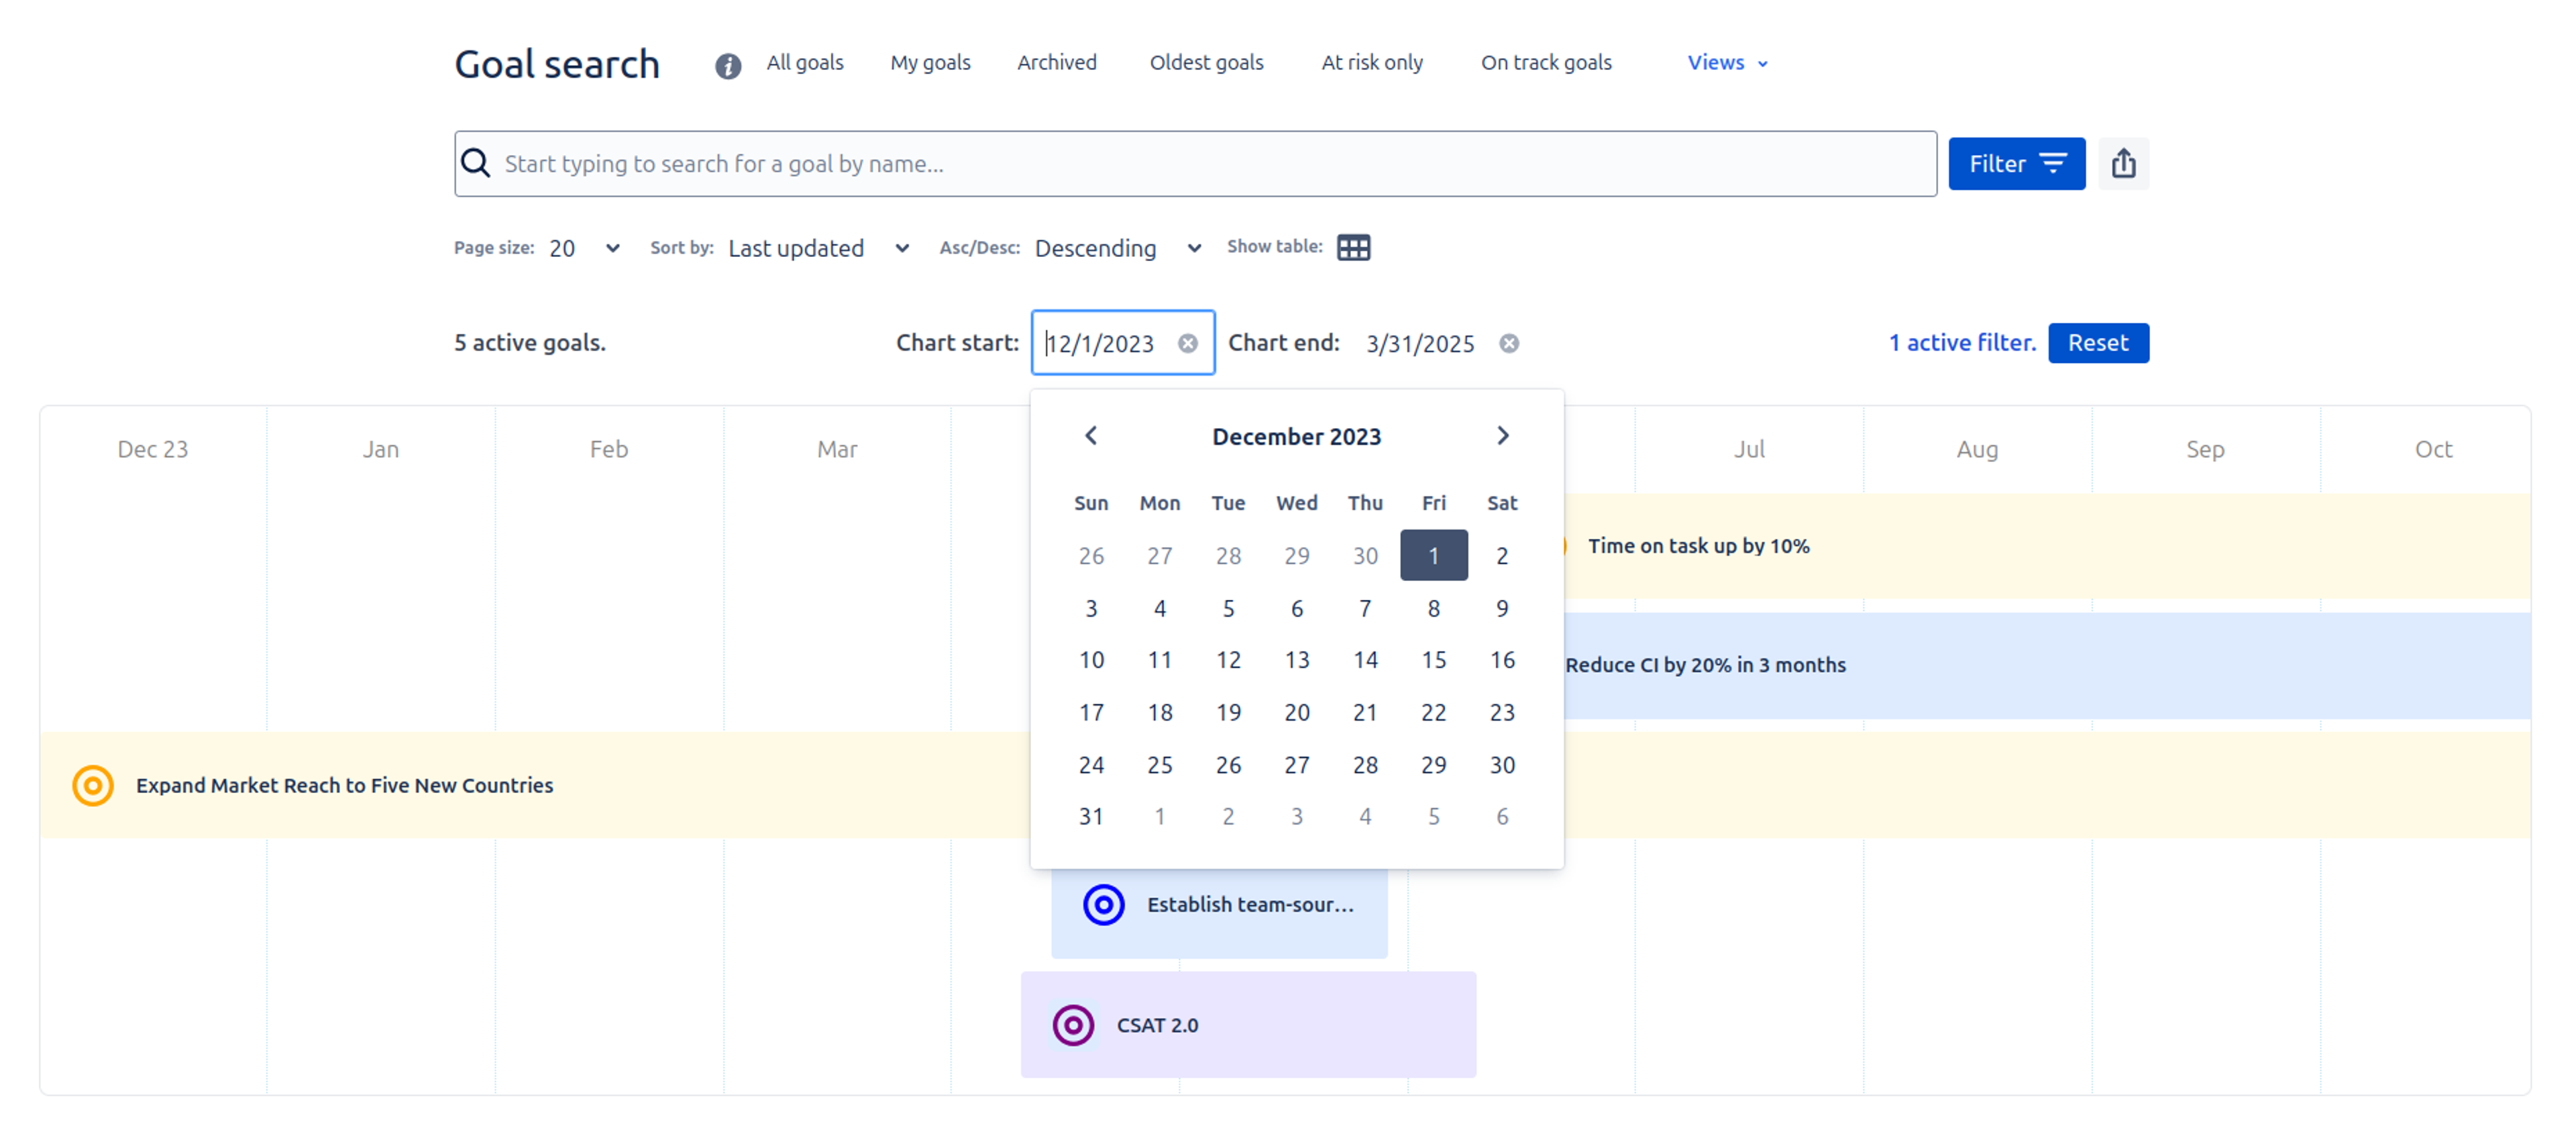2576x1144 pixels.
Task: Clear the Chart end date field
Action: click(1508, 343)
